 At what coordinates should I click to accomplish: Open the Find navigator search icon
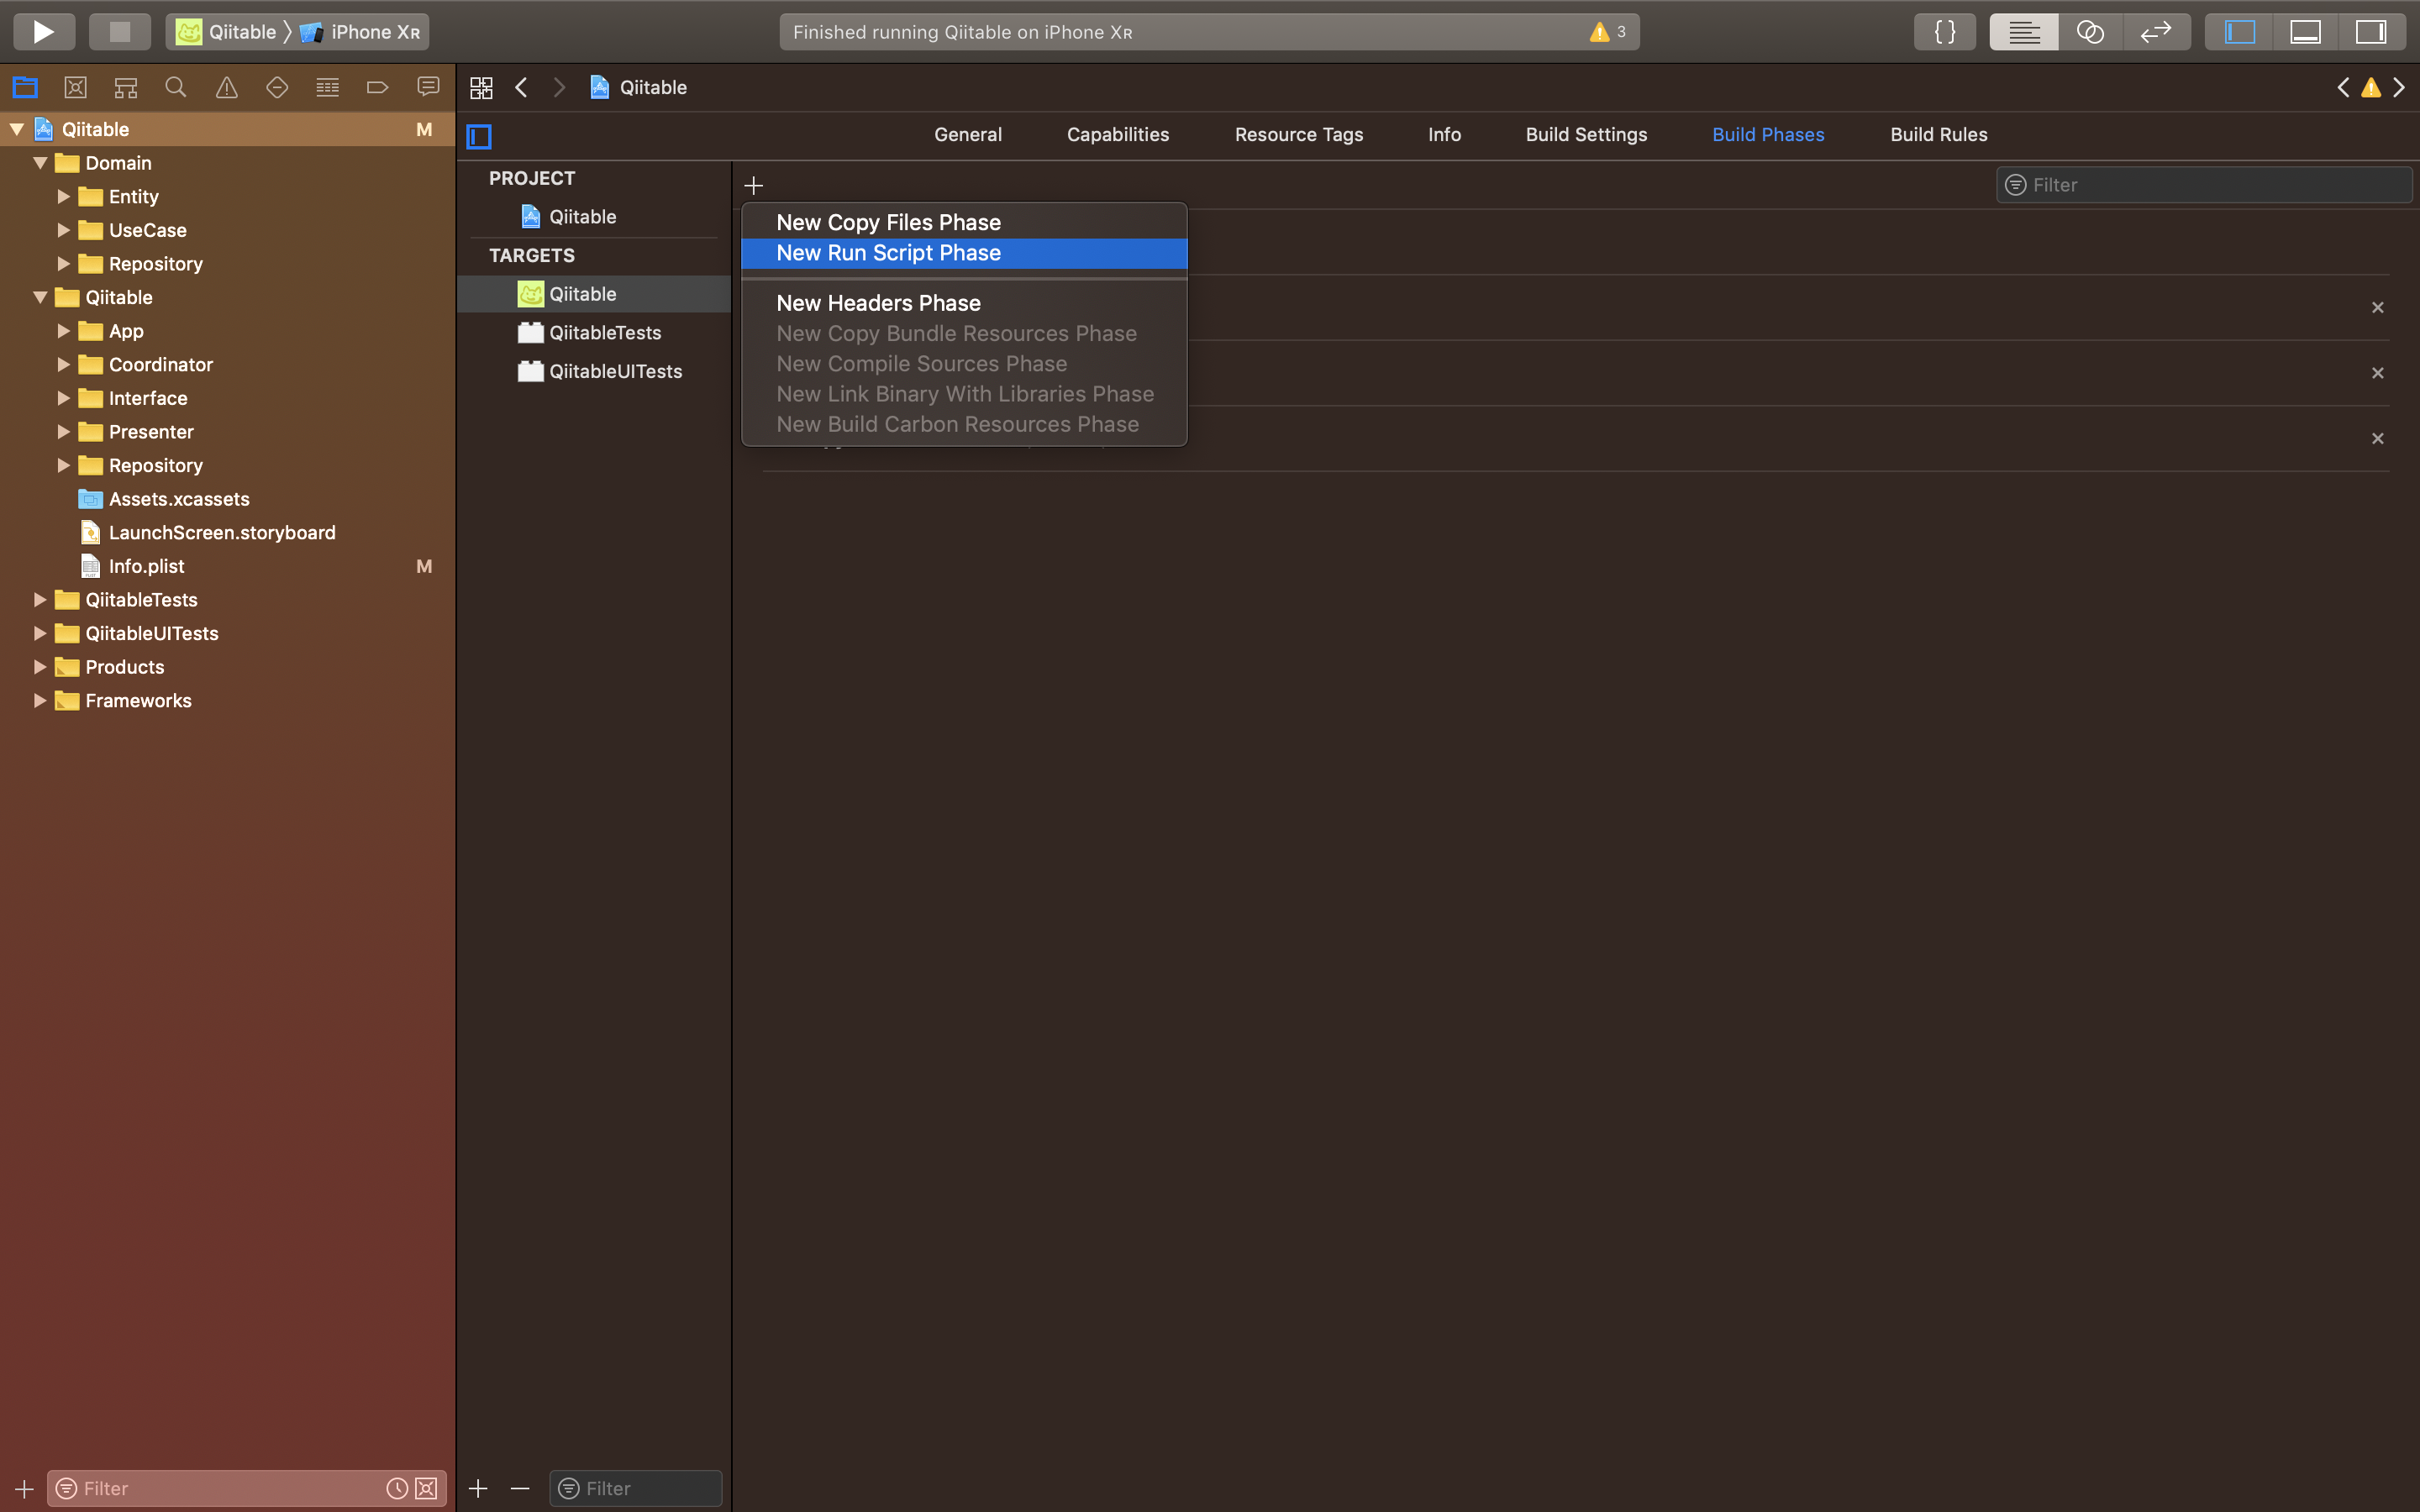pyautogui.click(x=176, y=88)
